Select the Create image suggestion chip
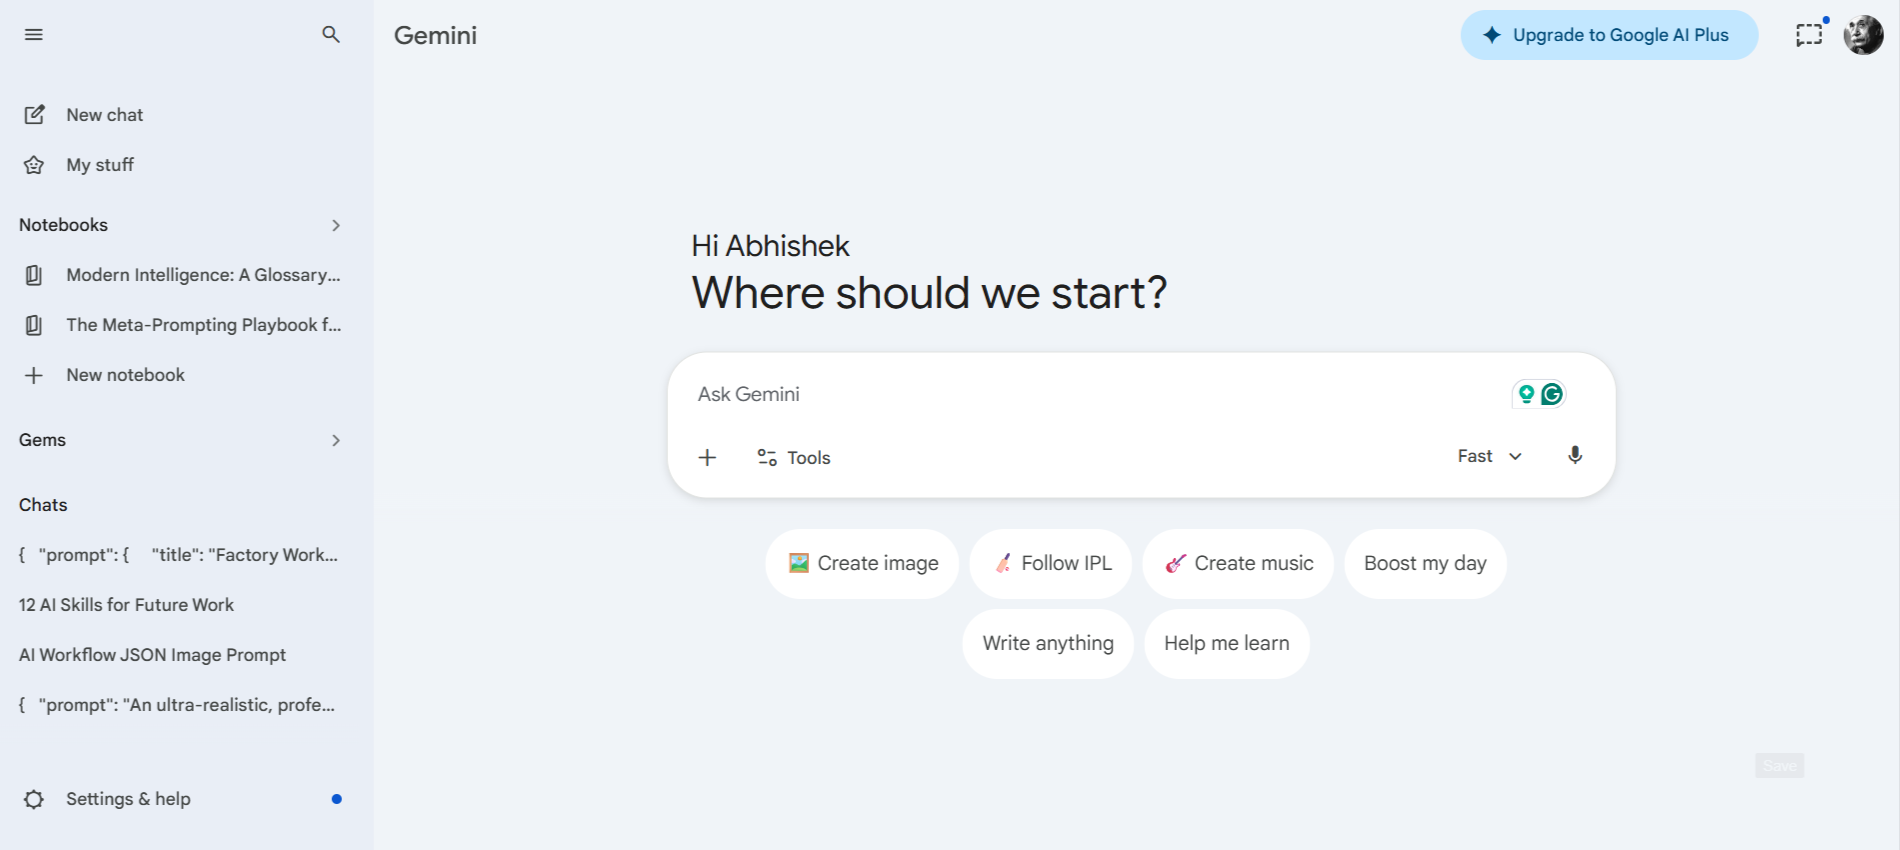 (x=862, y=563)
